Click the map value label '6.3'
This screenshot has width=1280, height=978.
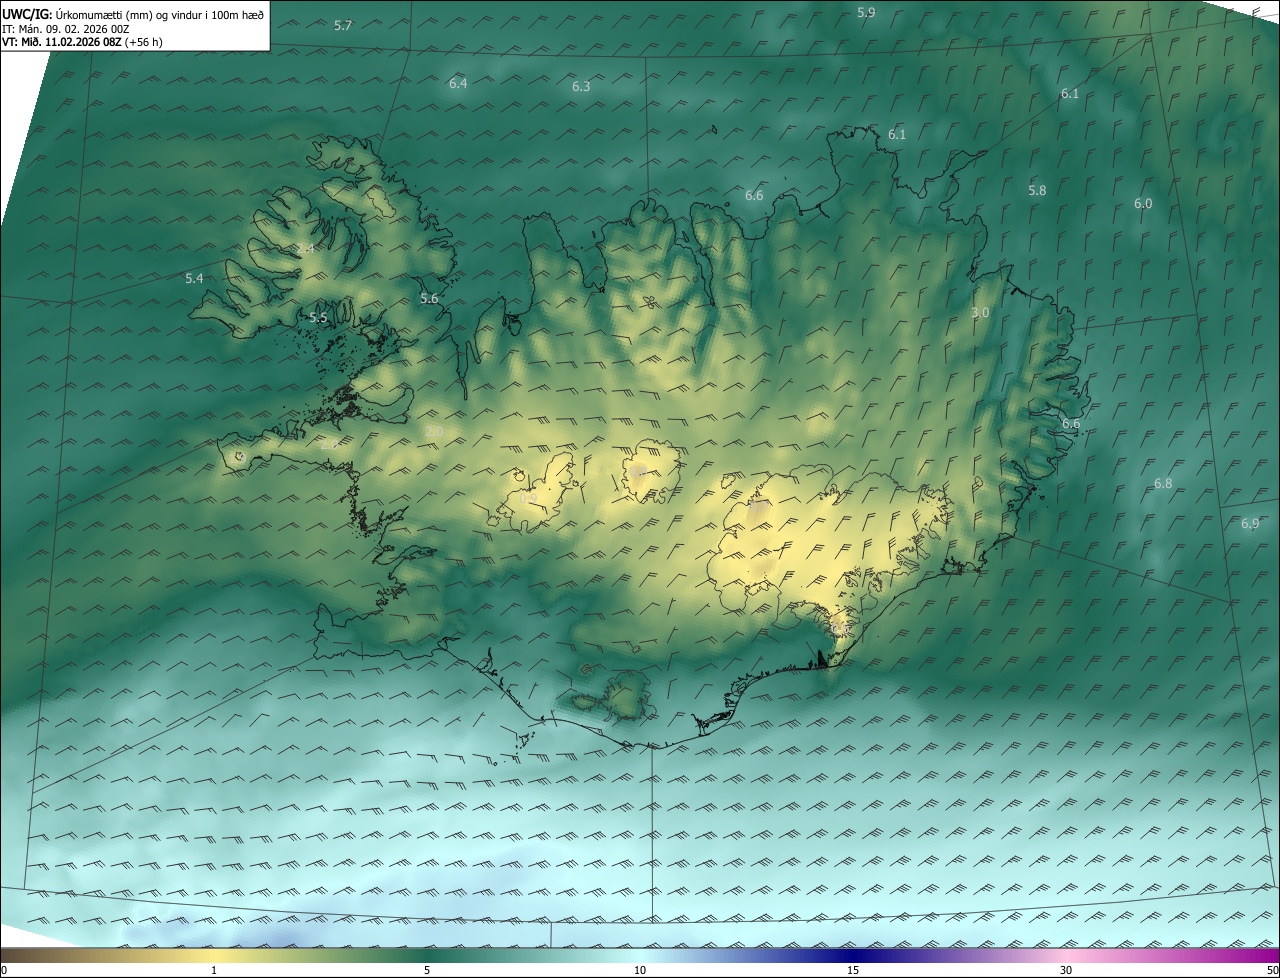[x=581, y=87]
